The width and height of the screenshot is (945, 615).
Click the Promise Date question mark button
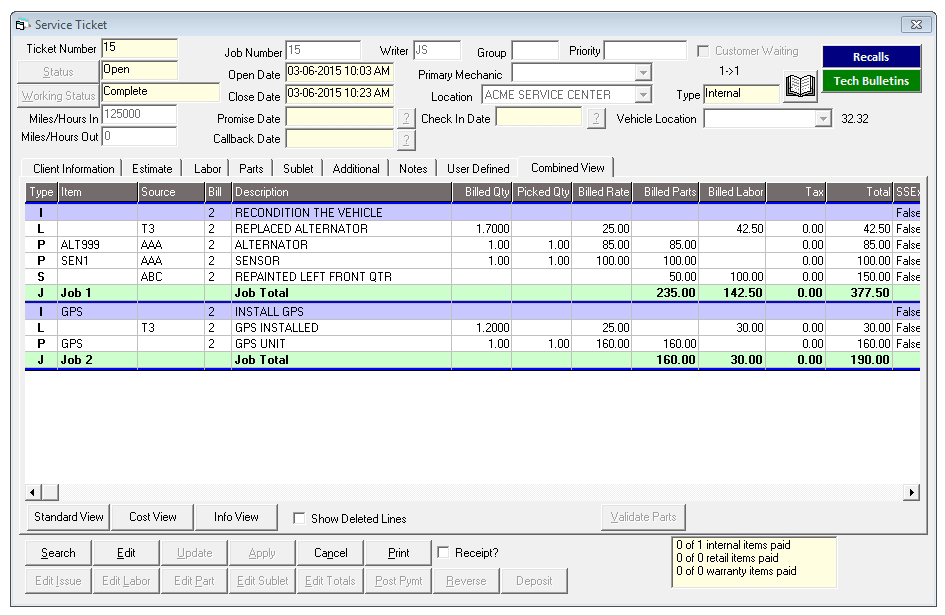[x=406, y=118]
